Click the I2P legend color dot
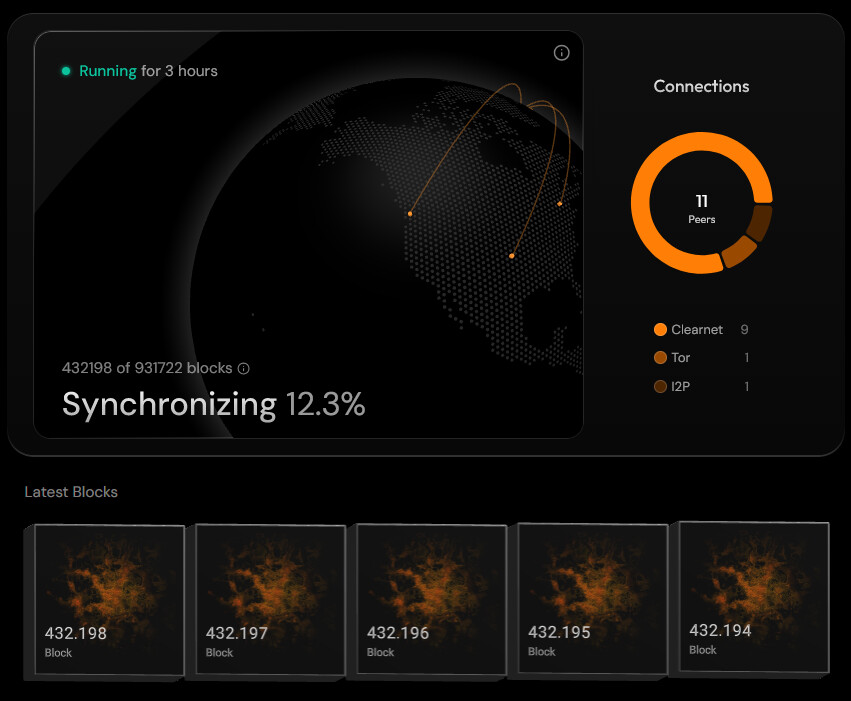This screenshot has height=701, width=851. (x=660, y=386)
